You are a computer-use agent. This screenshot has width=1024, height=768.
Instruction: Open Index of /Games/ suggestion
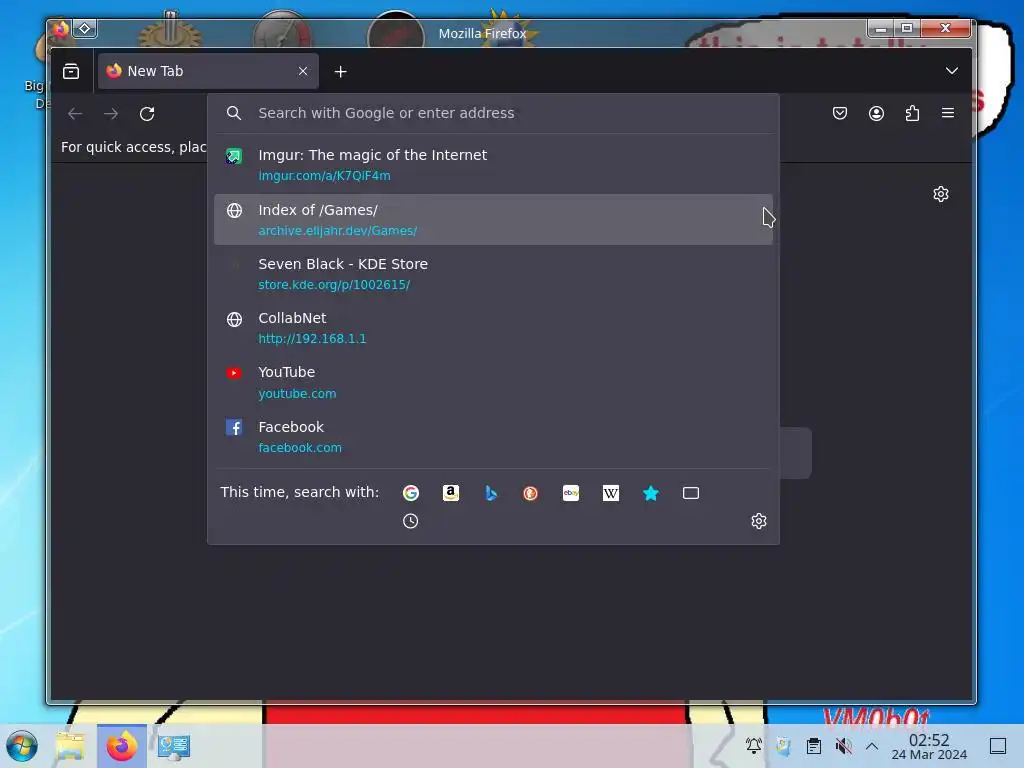493,219
